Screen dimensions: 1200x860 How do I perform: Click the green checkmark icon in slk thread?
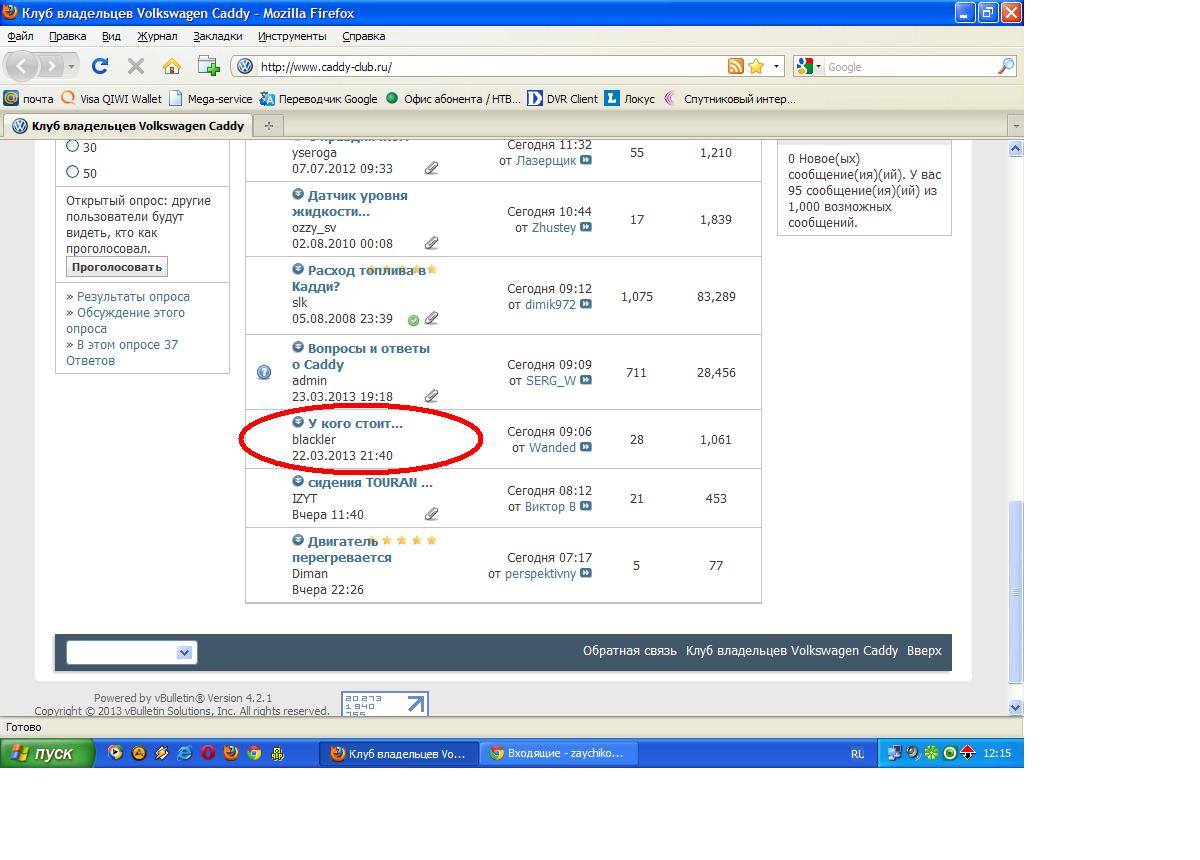413,320
